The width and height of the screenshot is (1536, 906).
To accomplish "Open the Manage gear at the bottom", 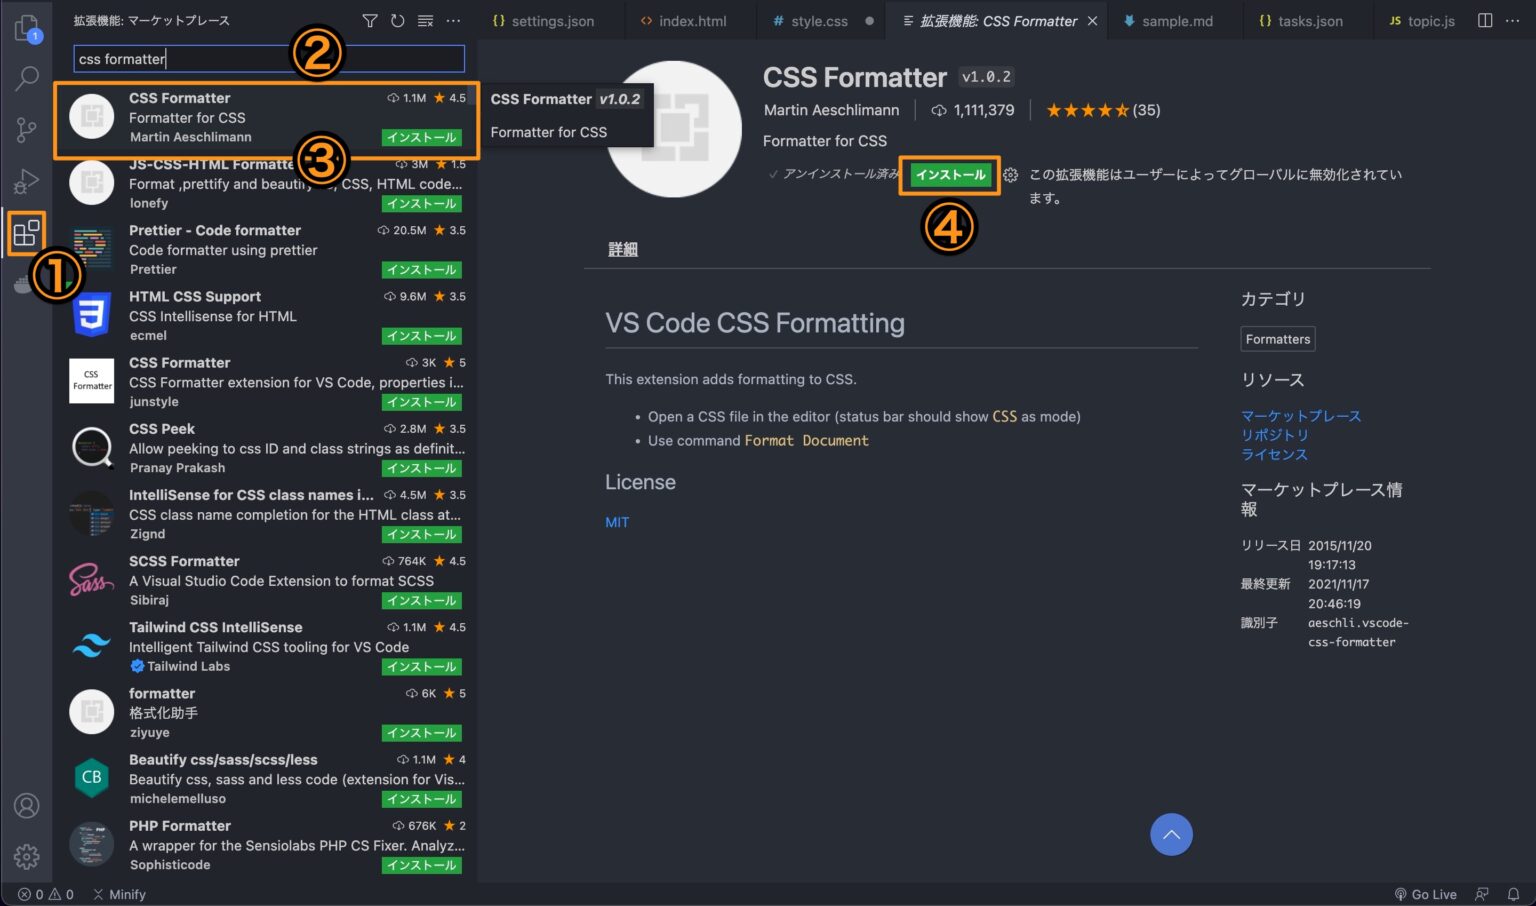I will point(27,857).
